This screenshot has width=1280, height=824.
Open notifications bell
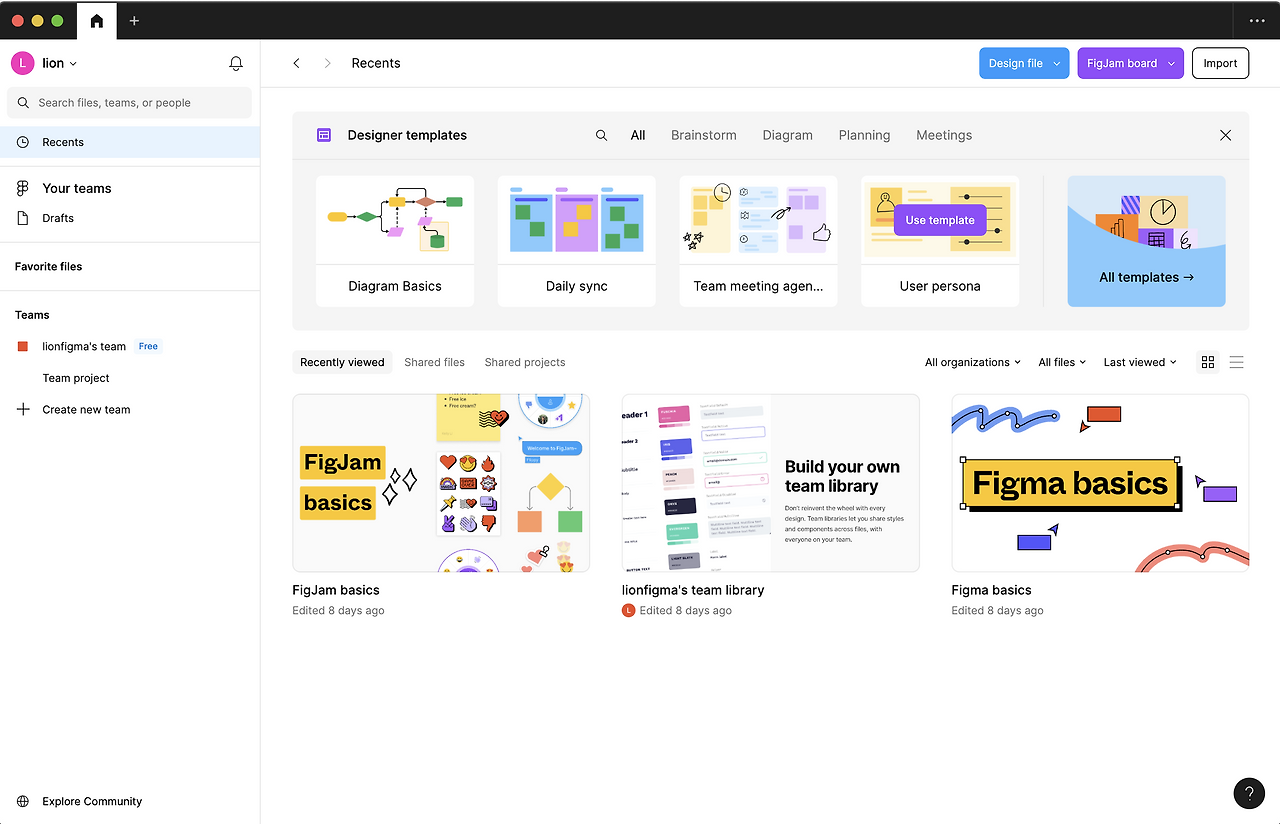click(x=236, y=63)
